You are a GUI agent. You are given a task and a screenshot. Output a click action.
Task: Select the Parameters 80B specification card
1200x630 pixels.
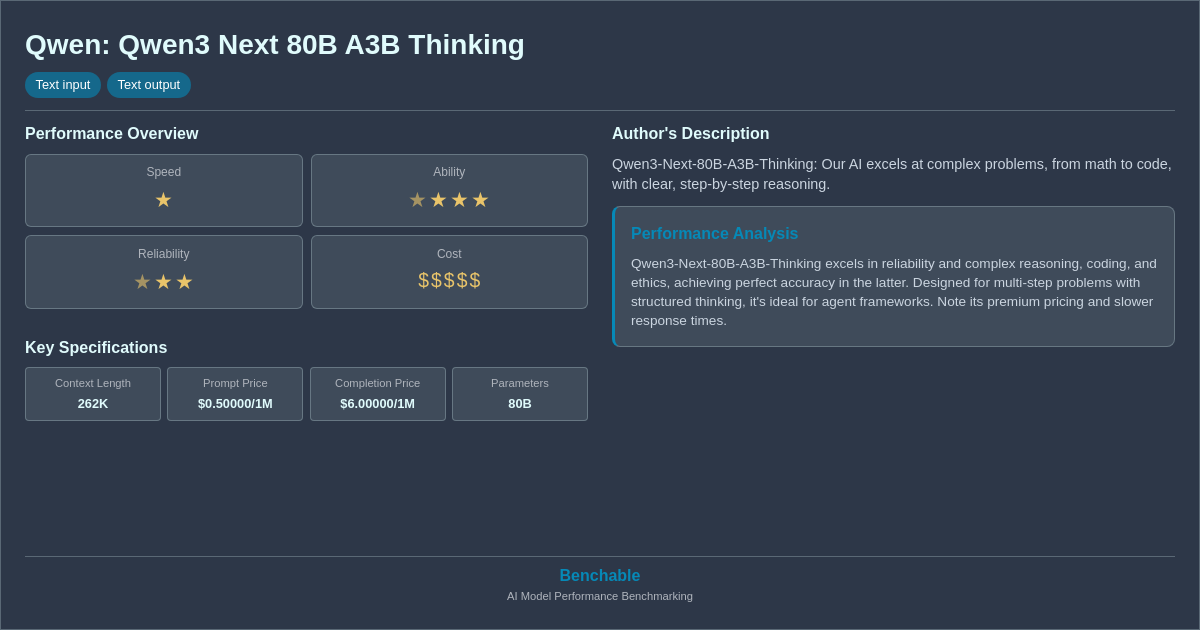point(519,394)
